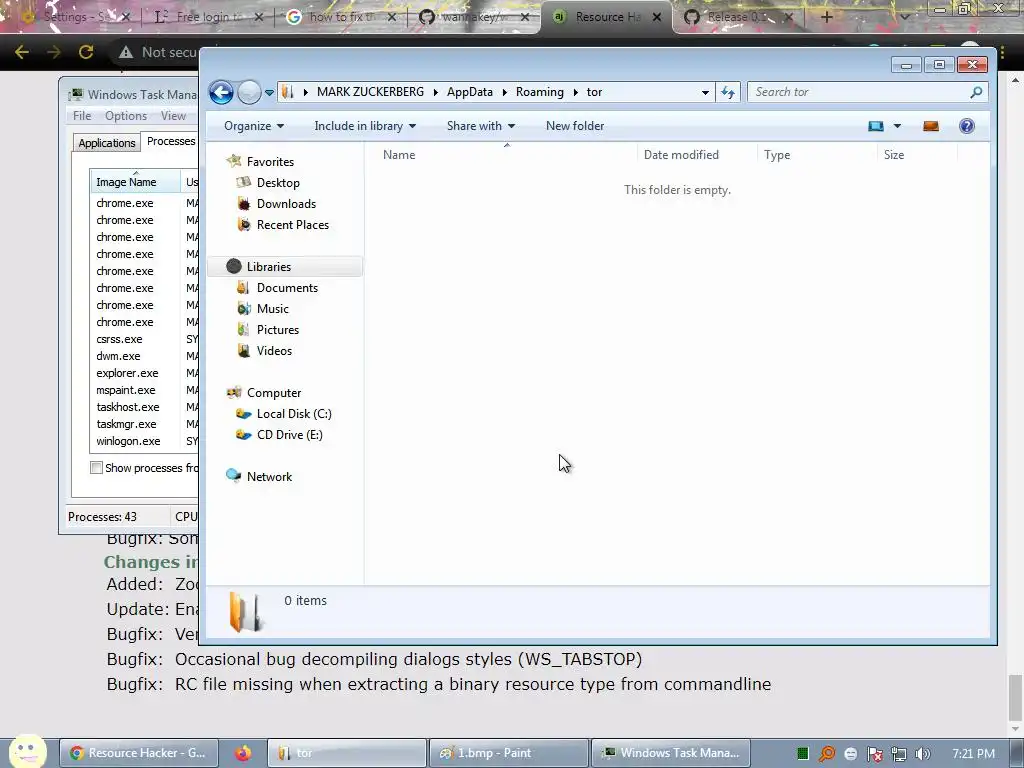Viewport: 1024px width, 768px height.
Task: Click the refresh button beside address bar
Action: pyautogui.click(x=728, y=92)
